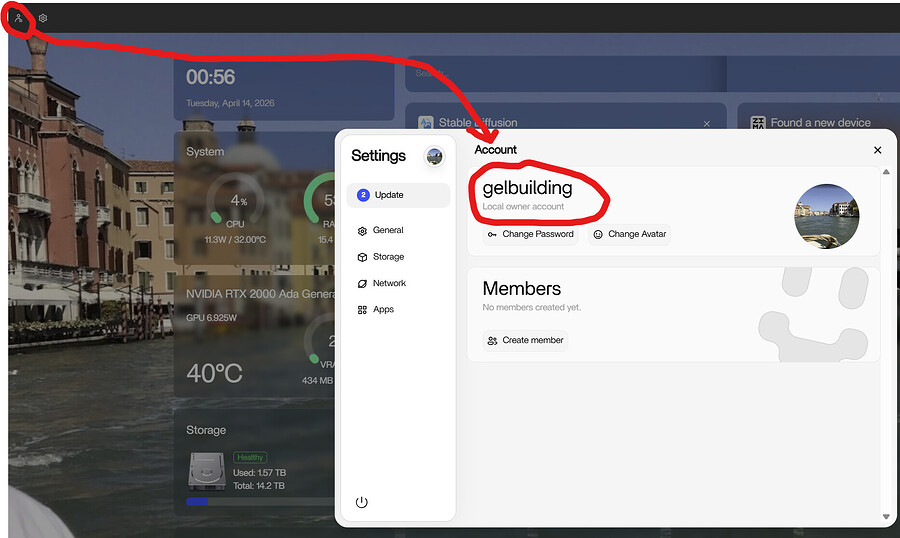
Task: Go to Storage settings
Action: 387,257
